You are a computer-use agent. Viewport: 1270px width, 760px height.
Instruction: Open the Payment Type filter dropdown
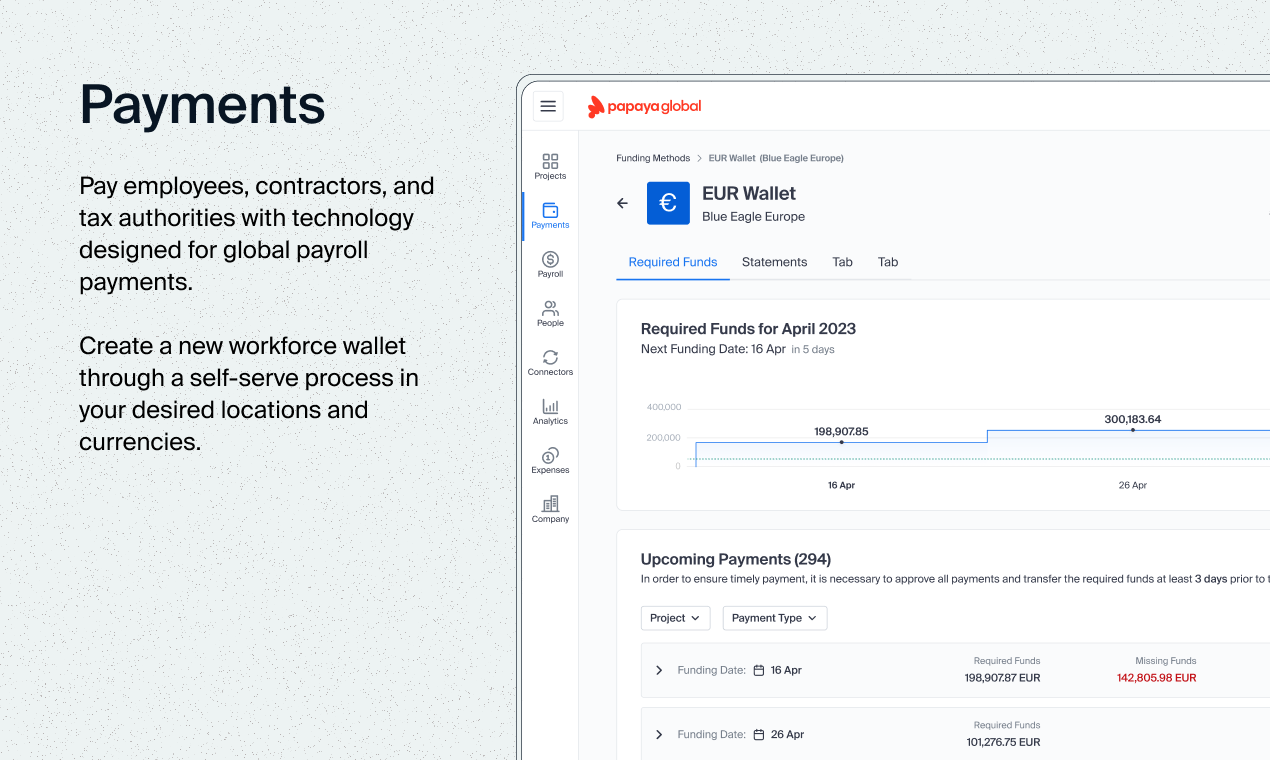pos(775,618)
